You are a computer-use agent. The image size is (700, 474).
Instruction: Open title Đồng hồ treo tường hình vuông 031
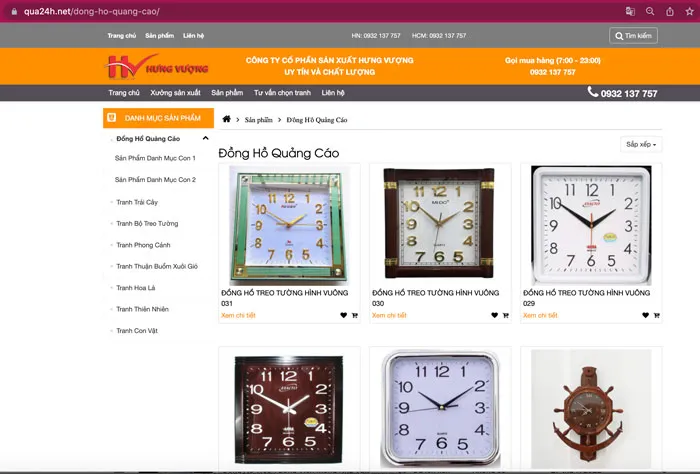coord(284,298)
